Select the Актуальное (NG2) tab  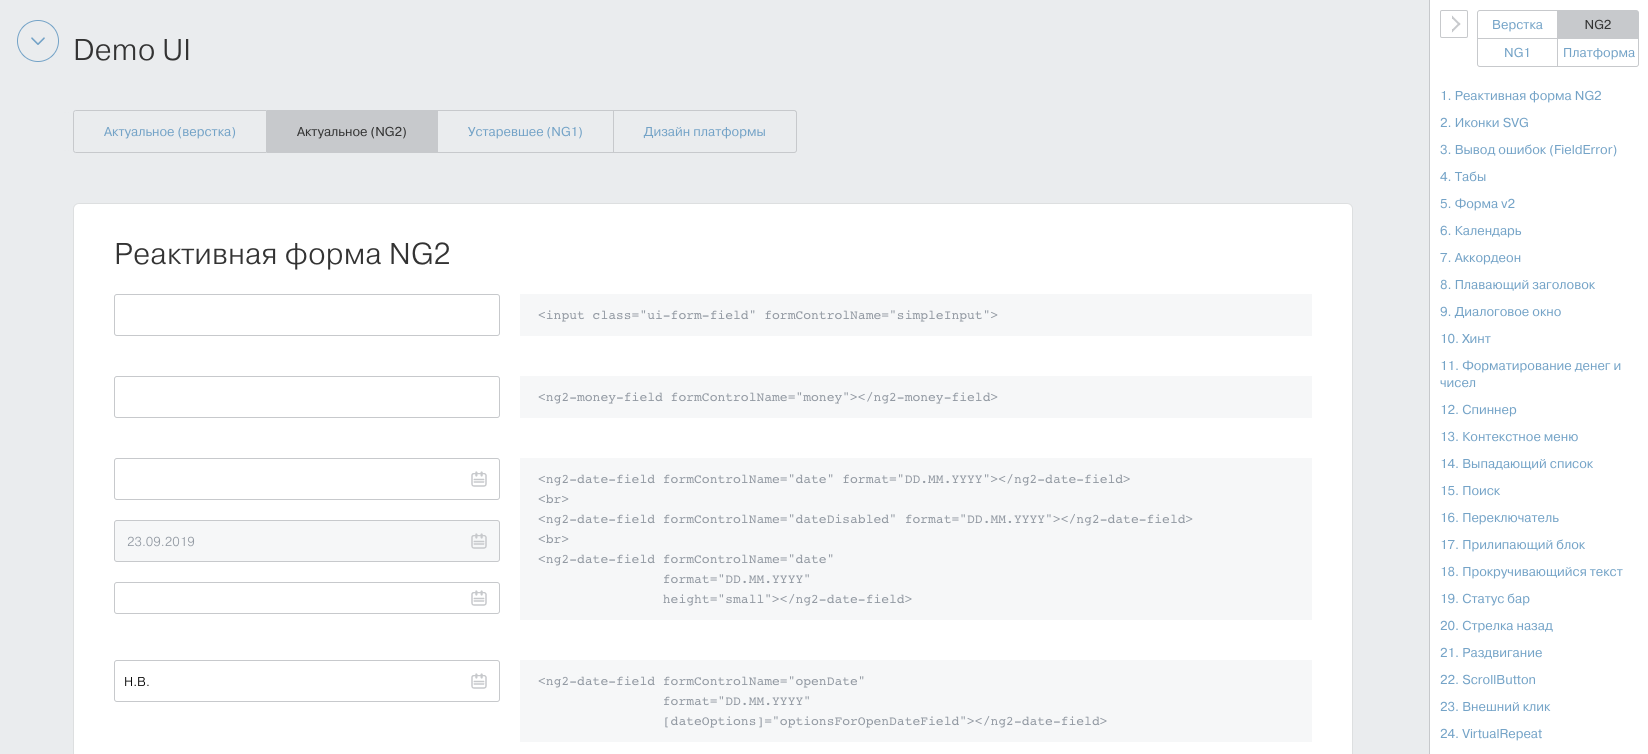click(352, 132)
